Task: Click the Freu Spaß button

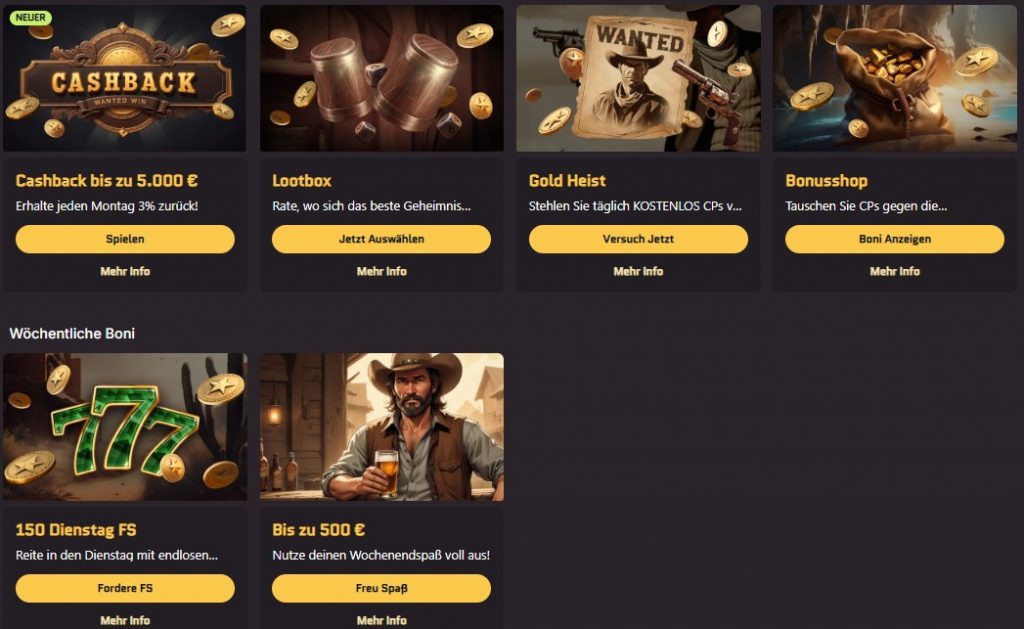Action: pos(381,589)
